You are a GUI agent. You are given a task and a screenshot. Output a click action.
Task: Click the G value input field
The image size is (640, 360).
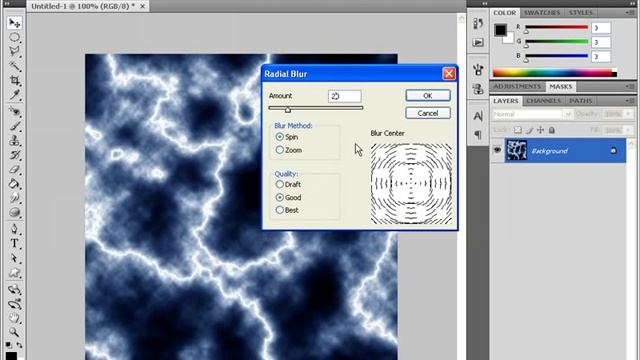[601, 42]
